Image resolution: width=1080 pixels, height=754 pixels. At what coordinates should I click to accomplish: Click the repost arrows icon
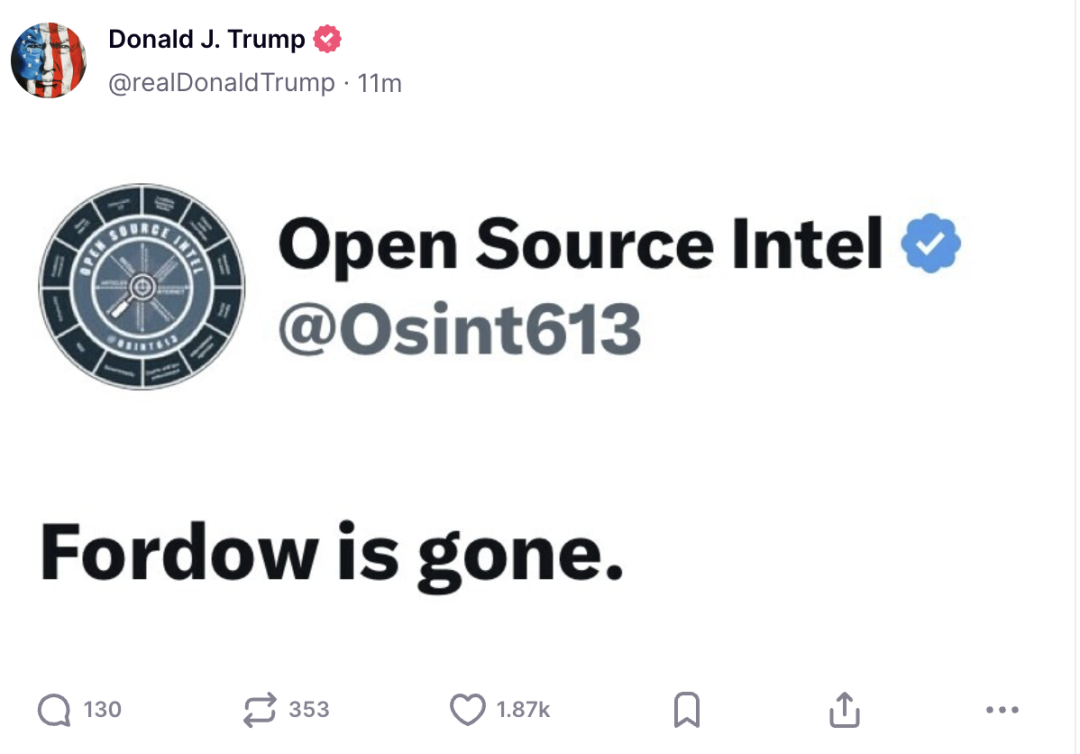[261, 710]
